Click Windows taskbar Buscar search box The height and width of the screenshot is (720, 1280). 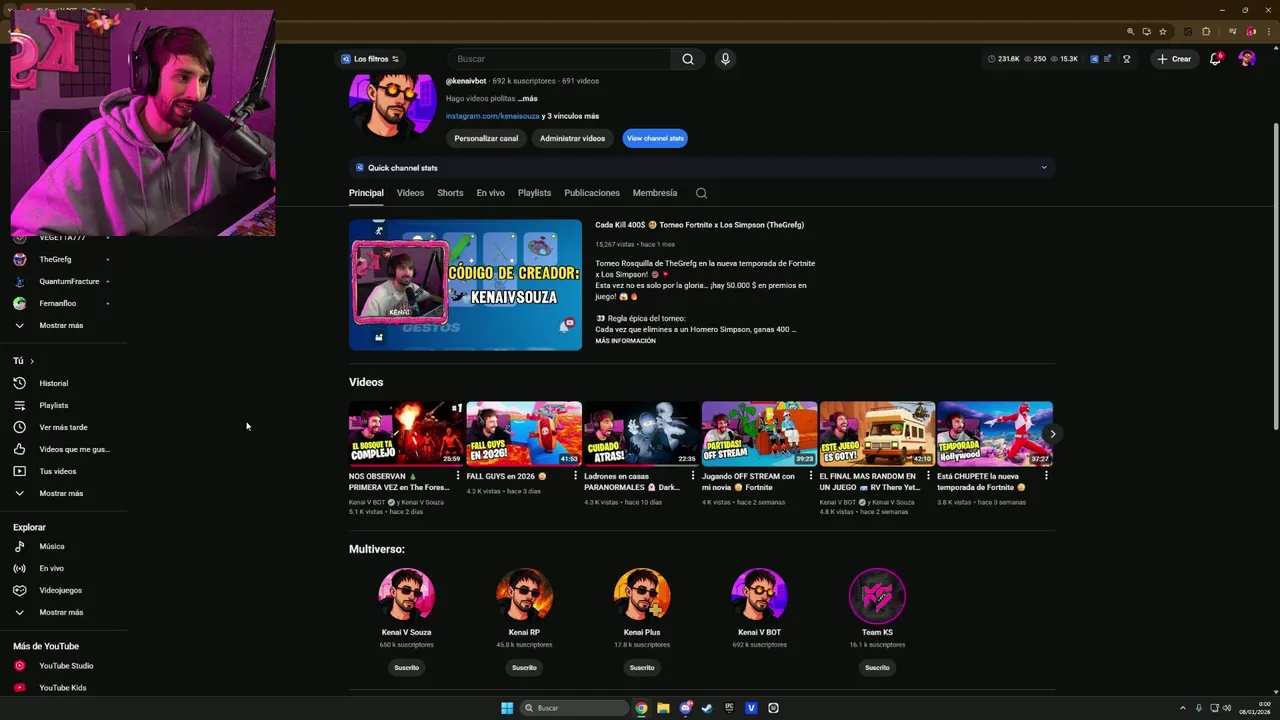coord(575,708)
